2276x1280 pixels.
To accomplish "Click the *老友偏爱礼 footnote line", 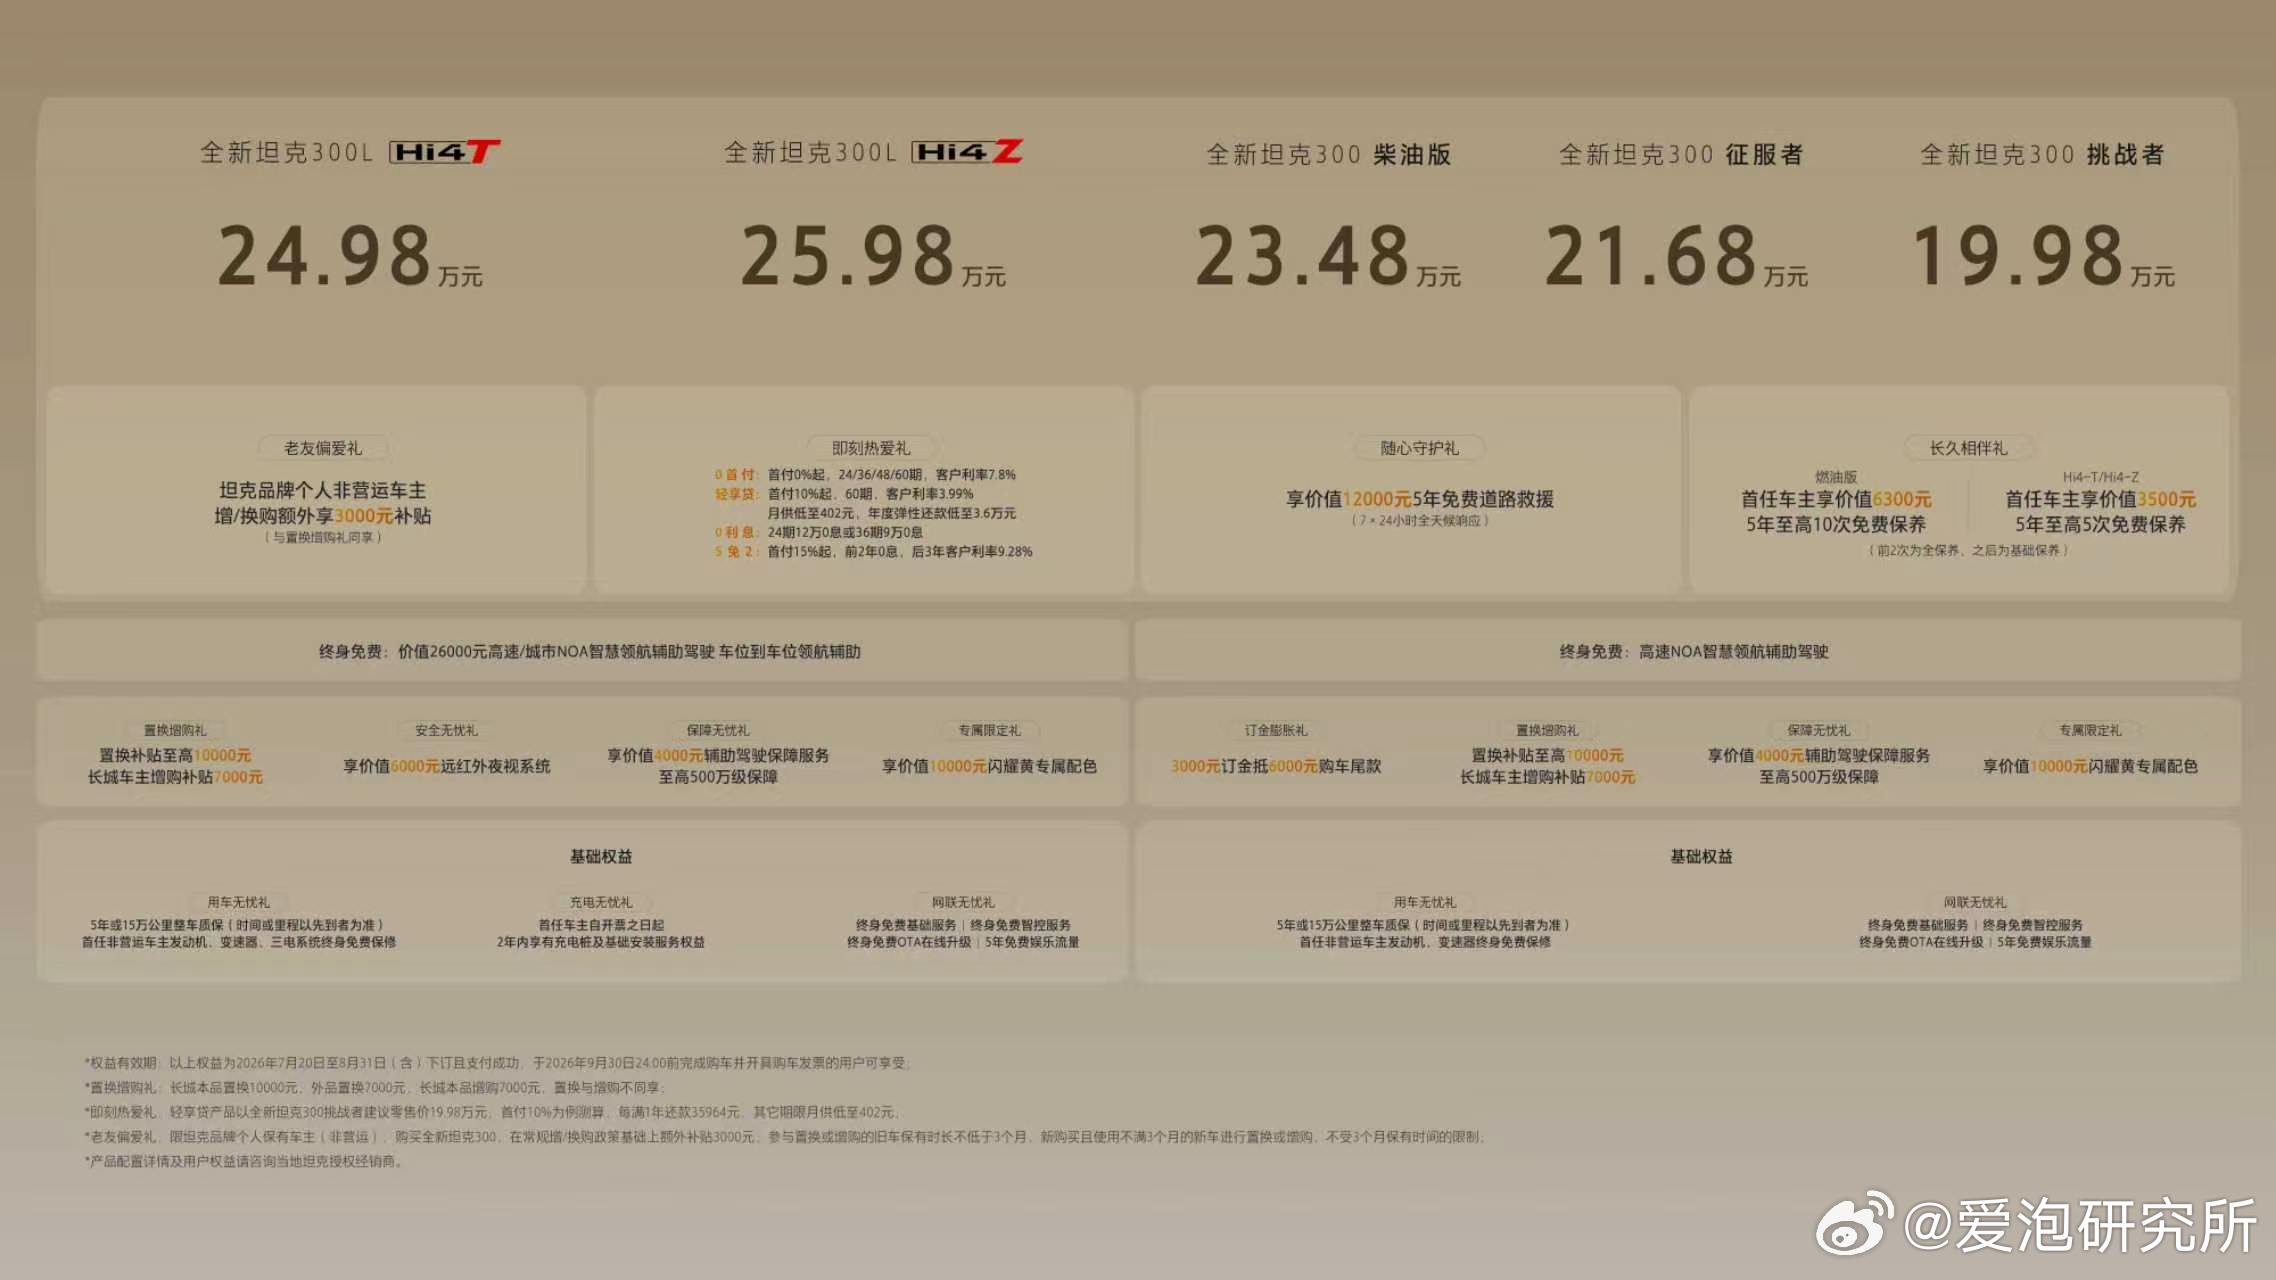I will coord(786,1137).
